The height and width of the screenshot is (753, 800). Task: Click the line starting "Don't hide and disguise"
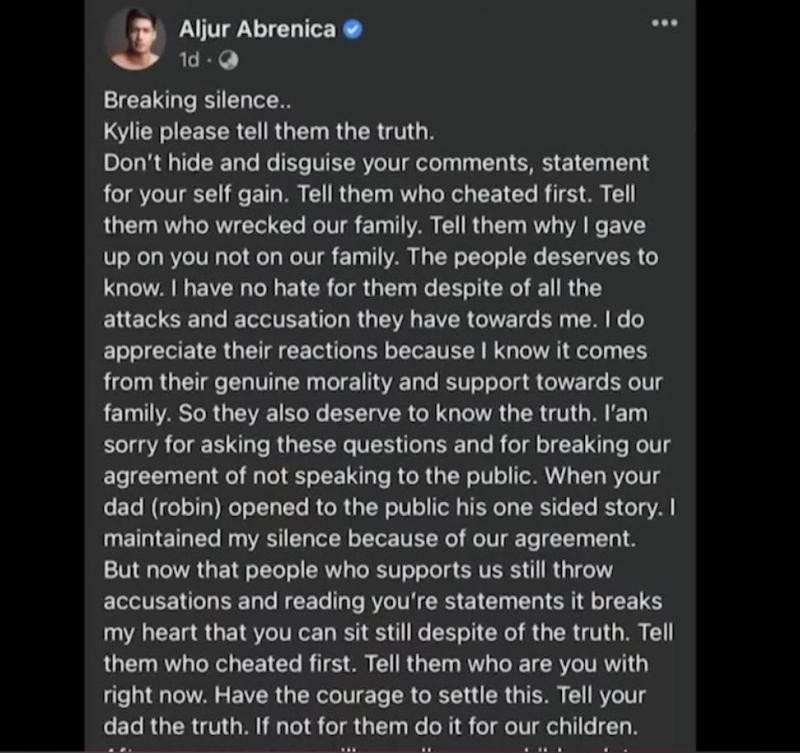click(x=376, y=162)
